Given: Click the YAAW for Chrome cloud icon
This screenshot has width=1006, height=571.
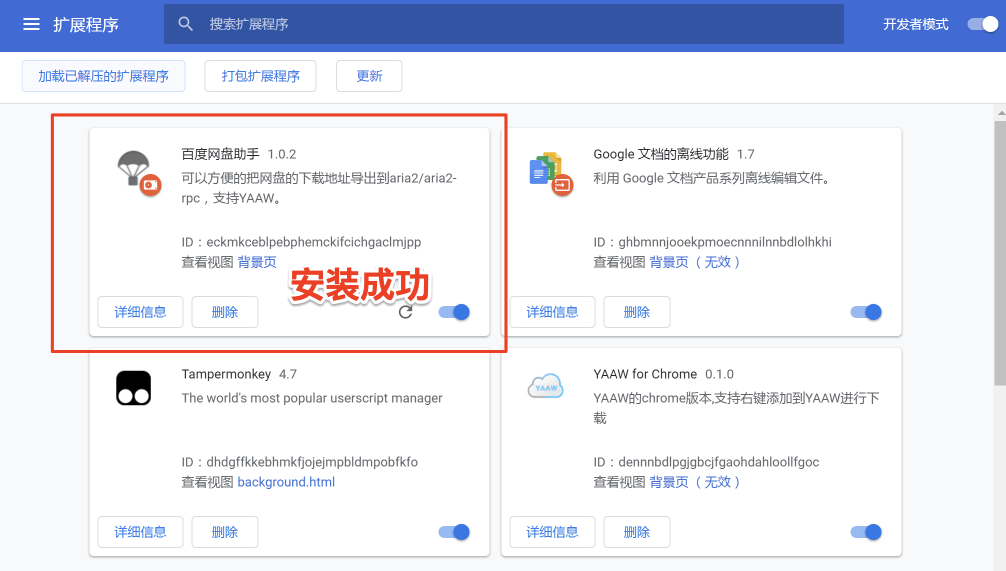Looking at the screenshot, I should [x=545, y=387].
